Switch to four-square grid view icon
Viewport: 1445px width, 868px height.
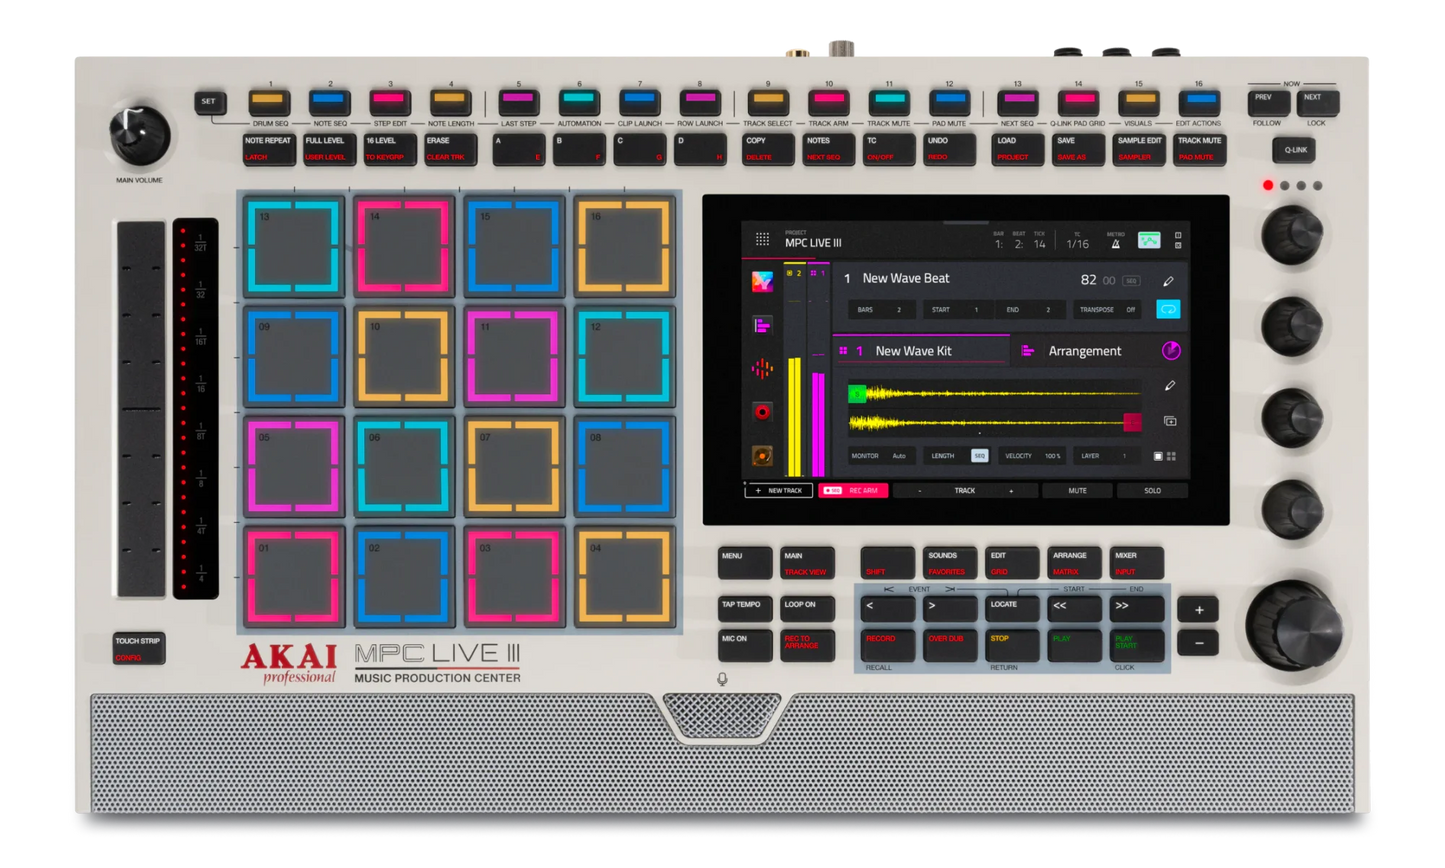point(1171,456)
